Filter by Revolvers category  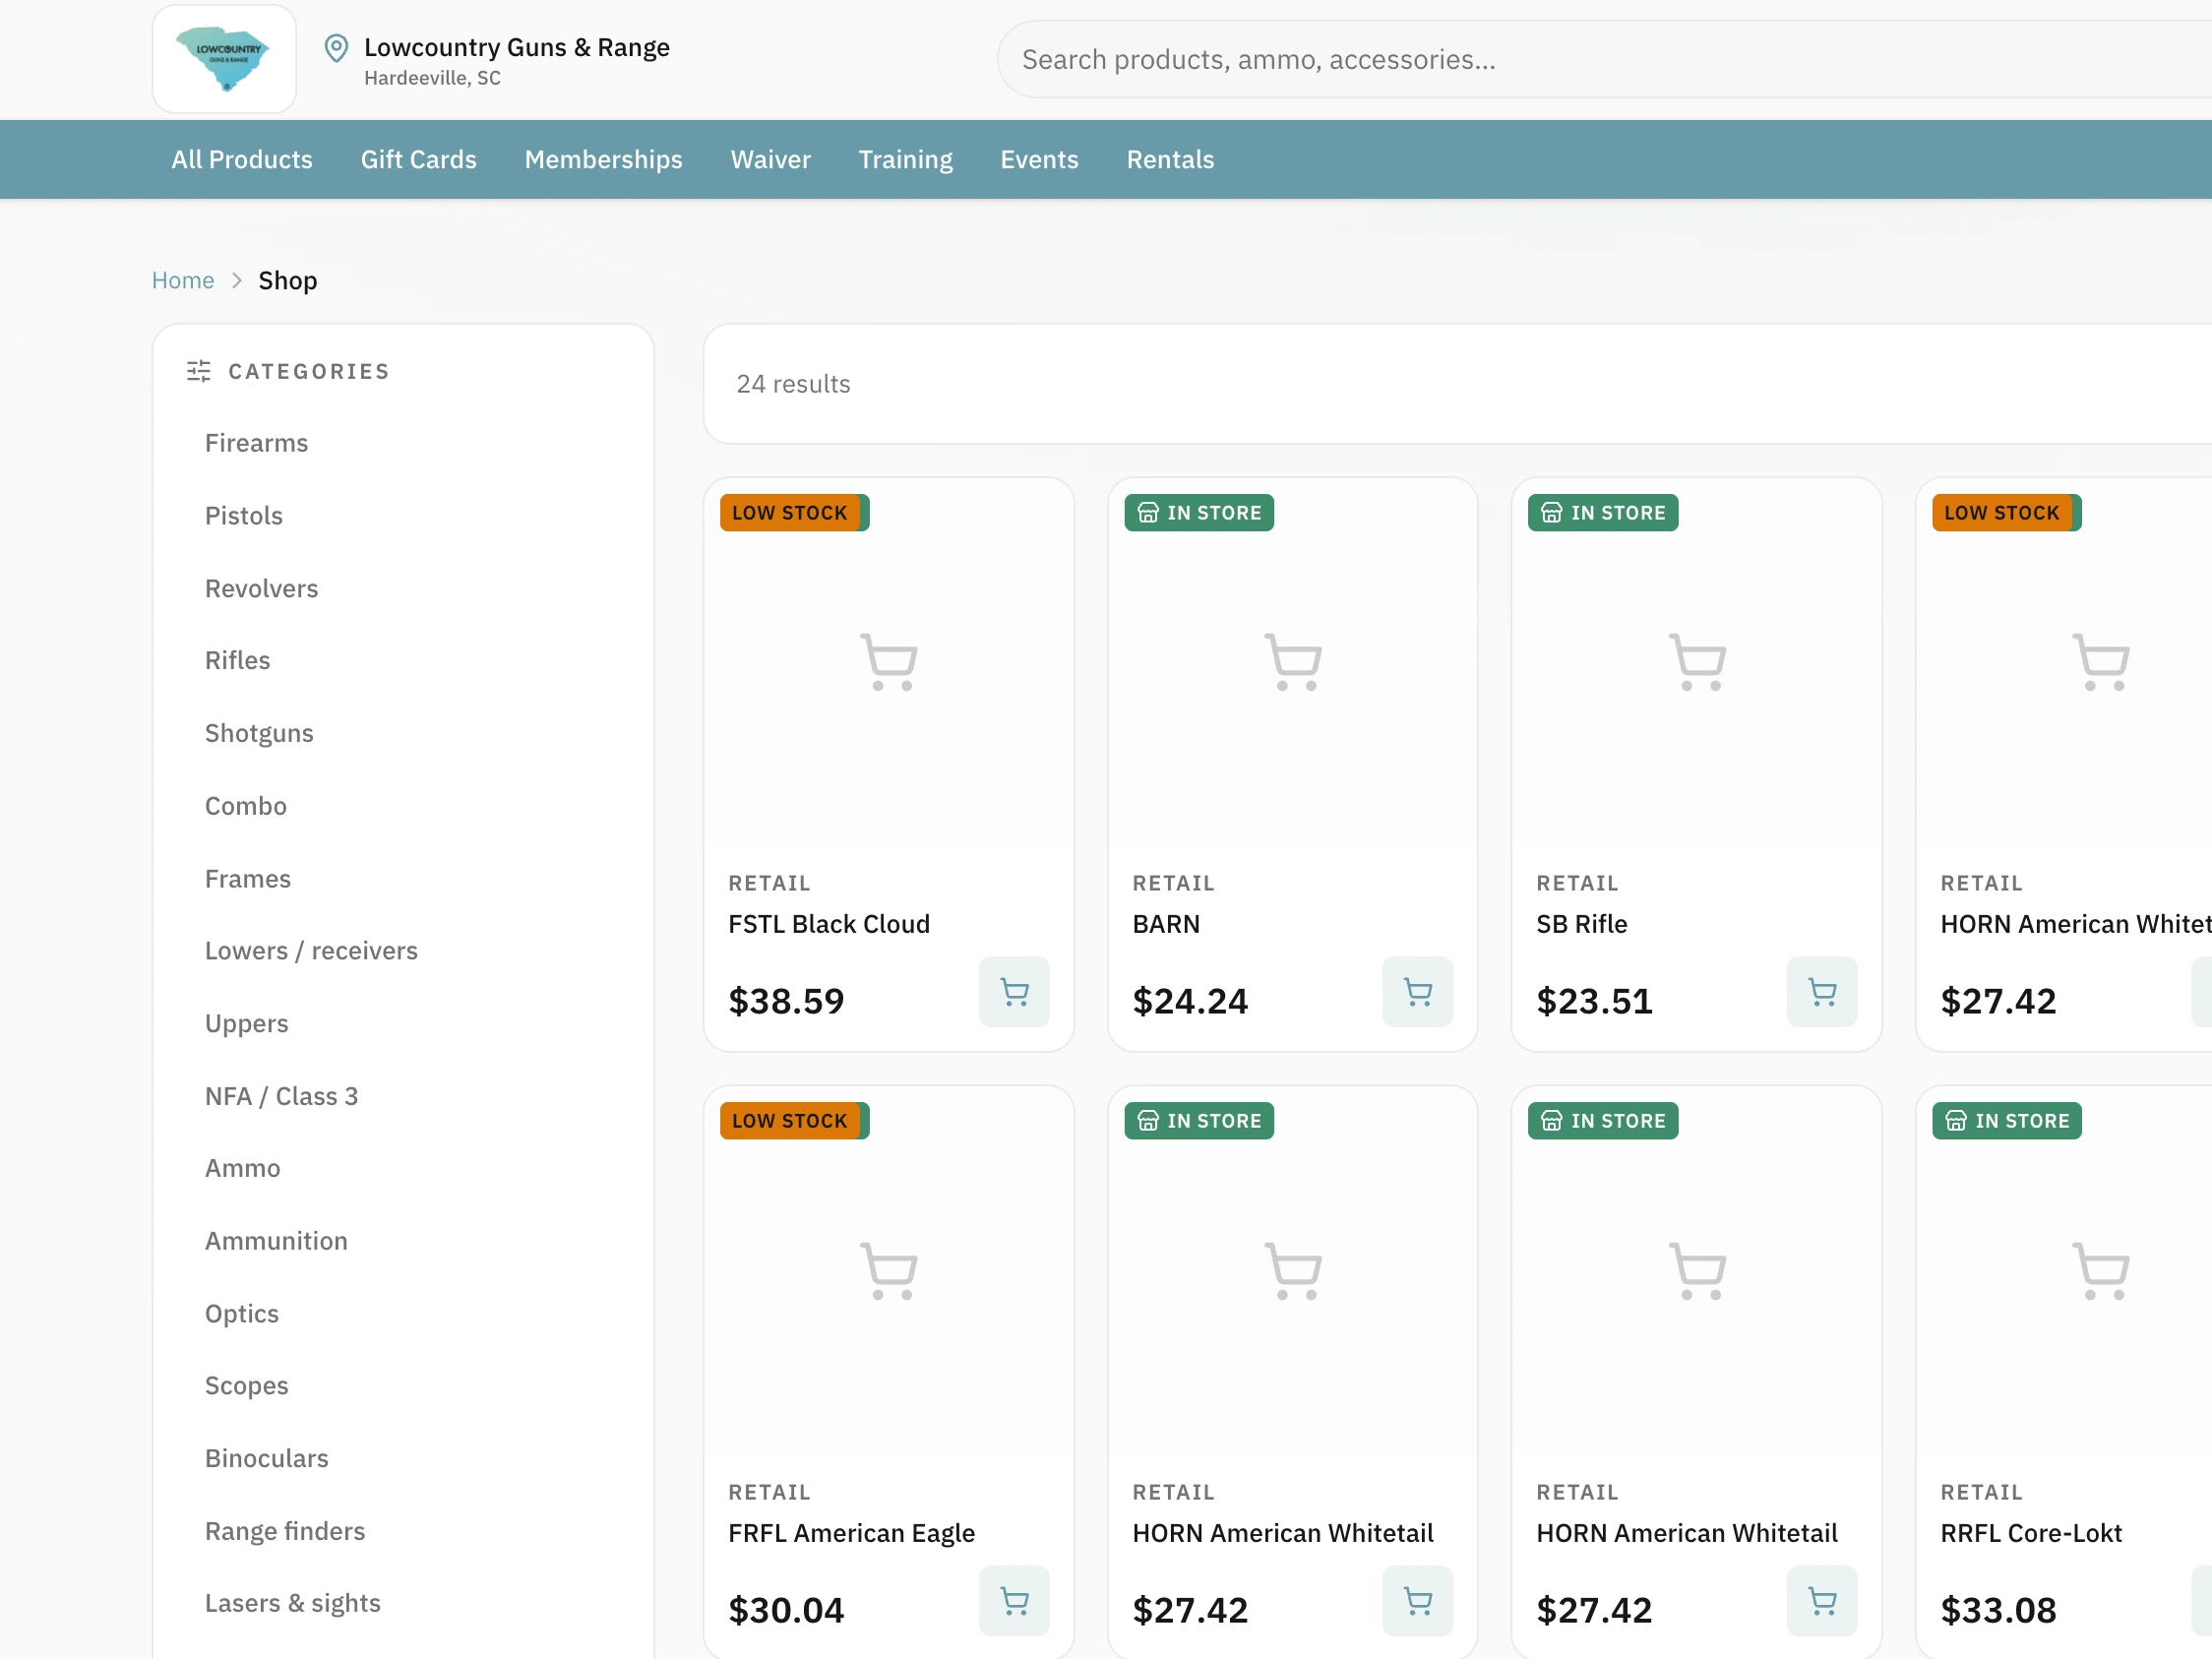coord(262,589)
